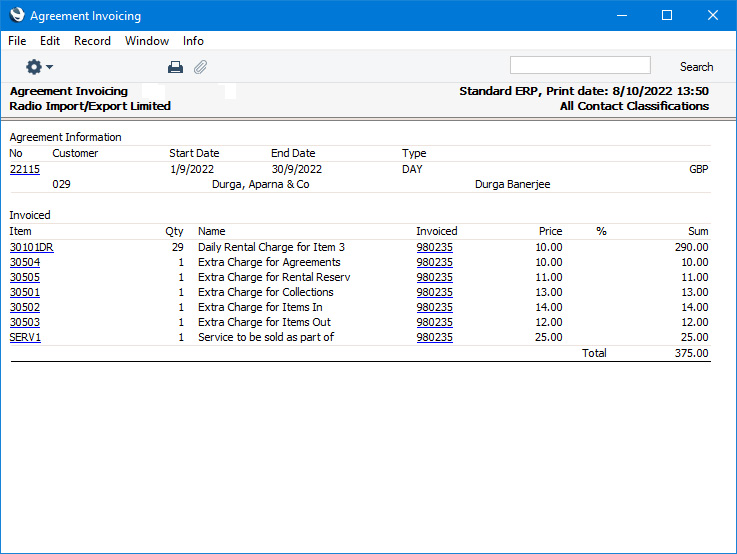Open invoice 980235 for Daily Rental Charge
The width and height of the screenshot is (737, 554).
tap(434, 247)
